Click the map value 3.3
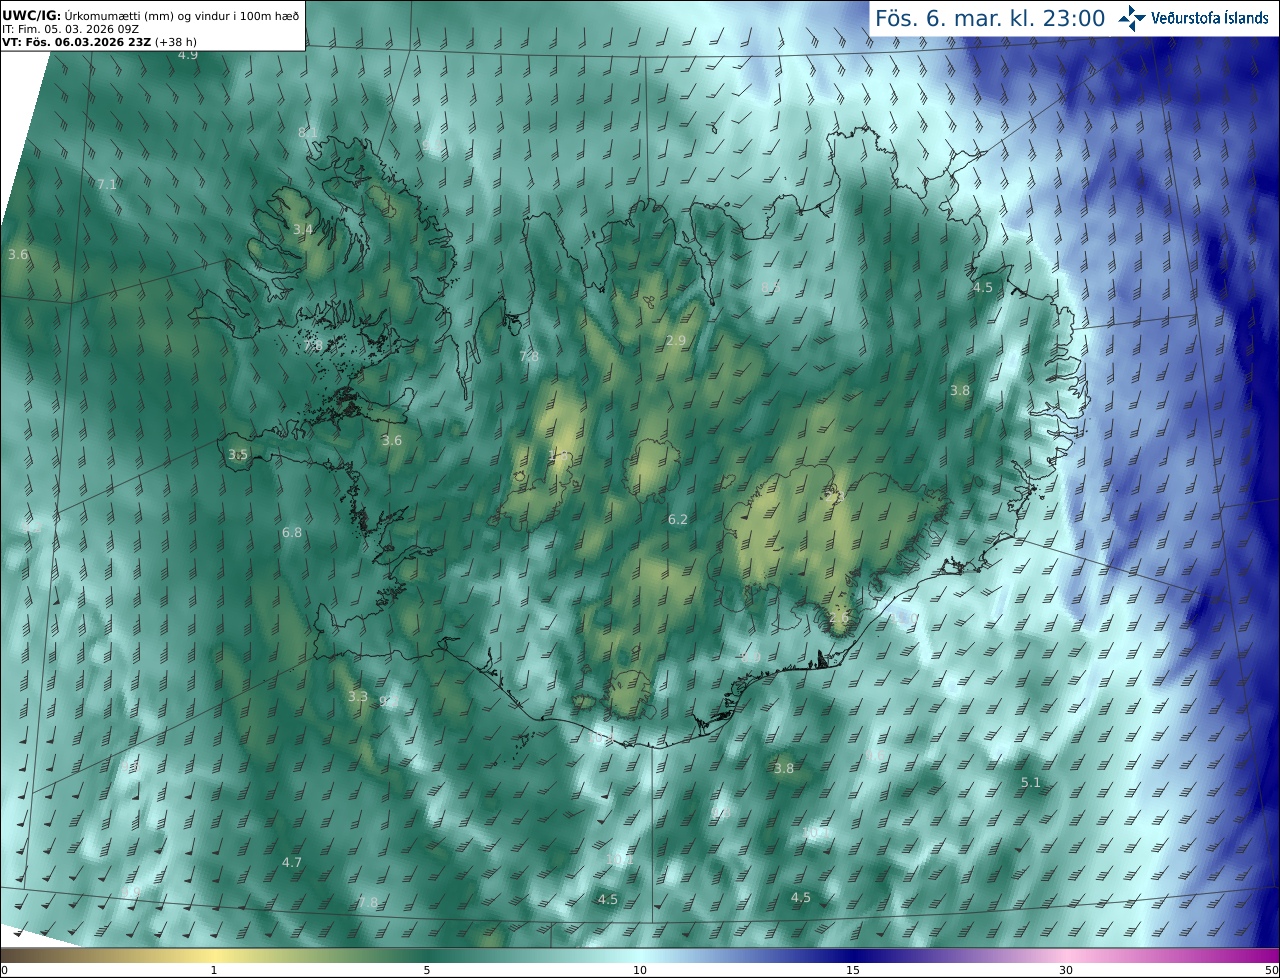This screenshot has width=1280, height=978. point(358,696)
